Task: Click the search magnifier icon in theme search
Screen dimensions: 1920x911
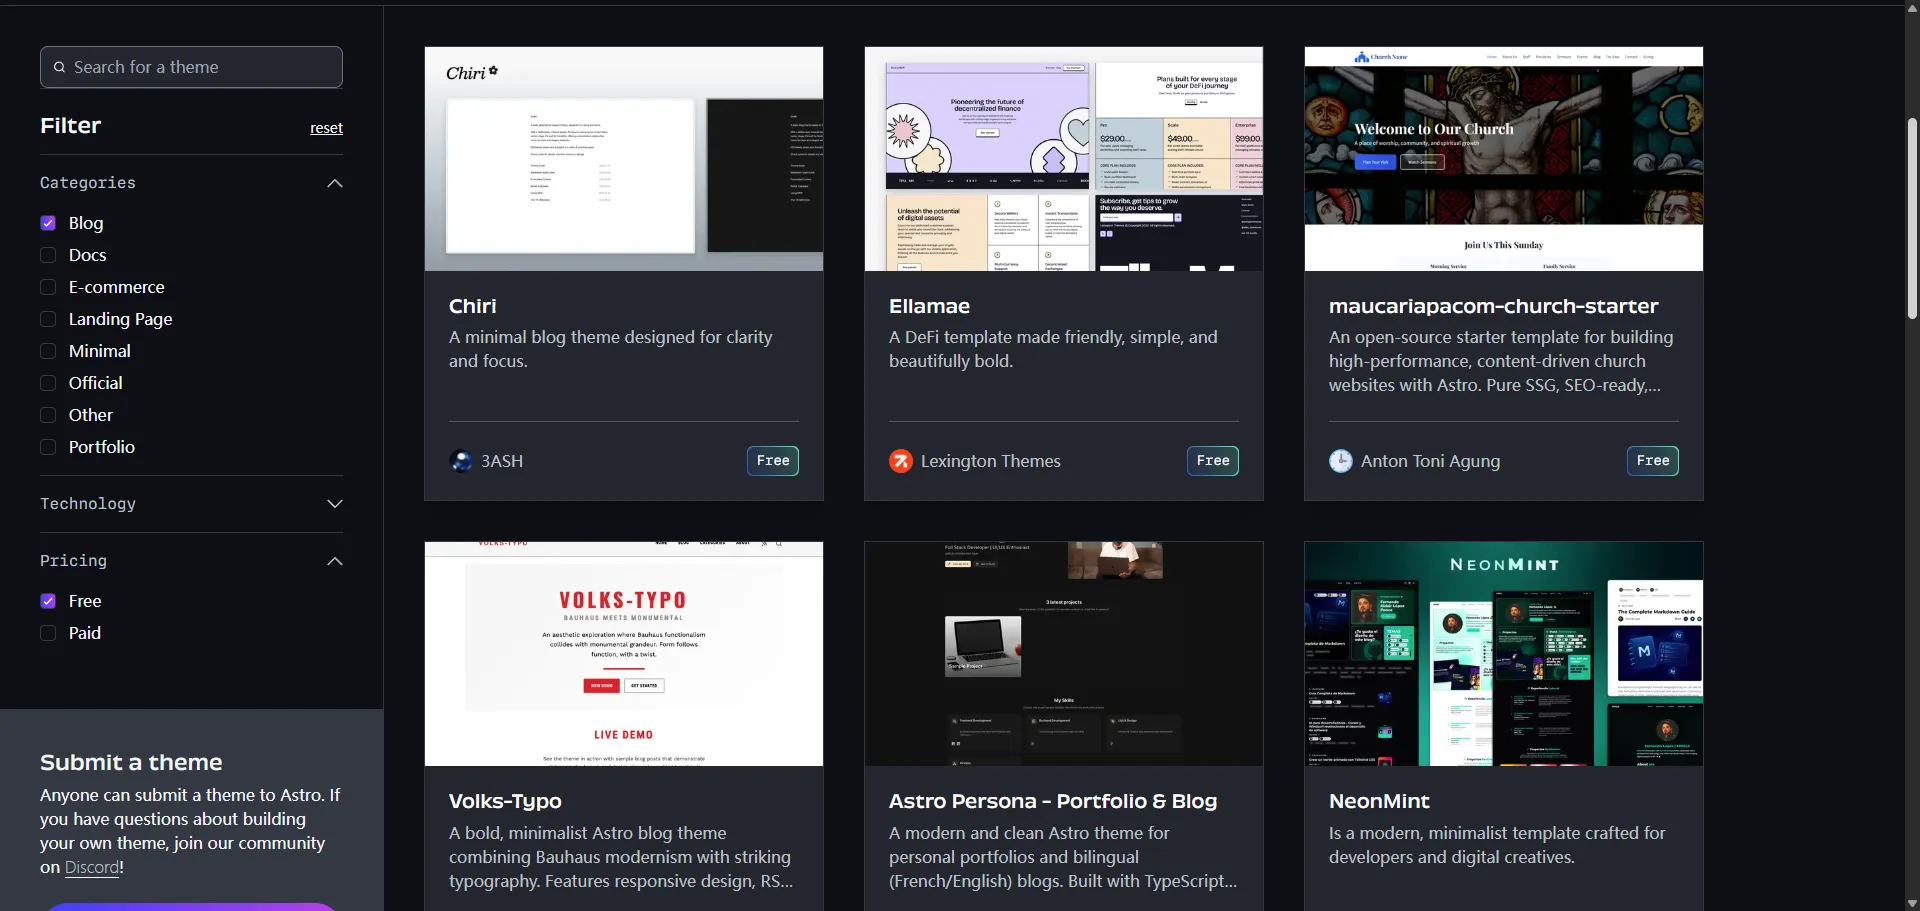Action: (60, 67)
